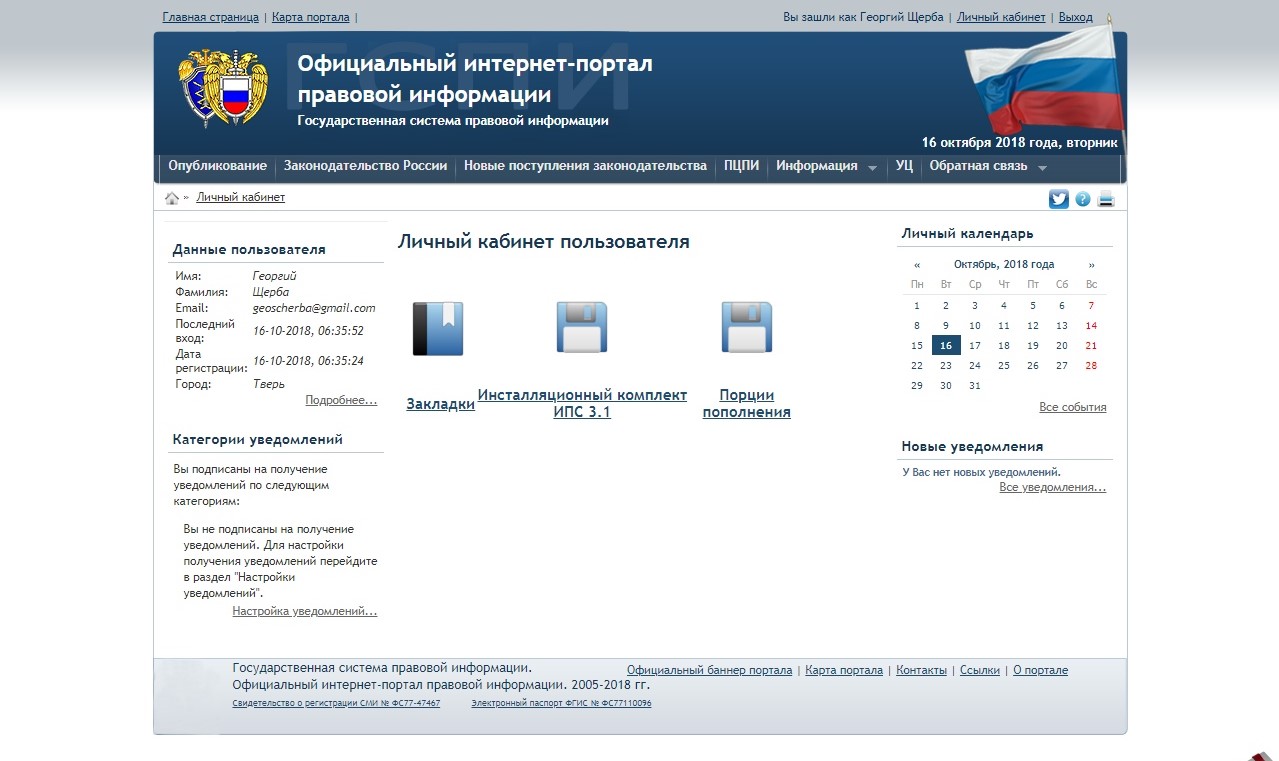Click the home icon in breadcrumb
1279x761 pixels.
point(171,198)
